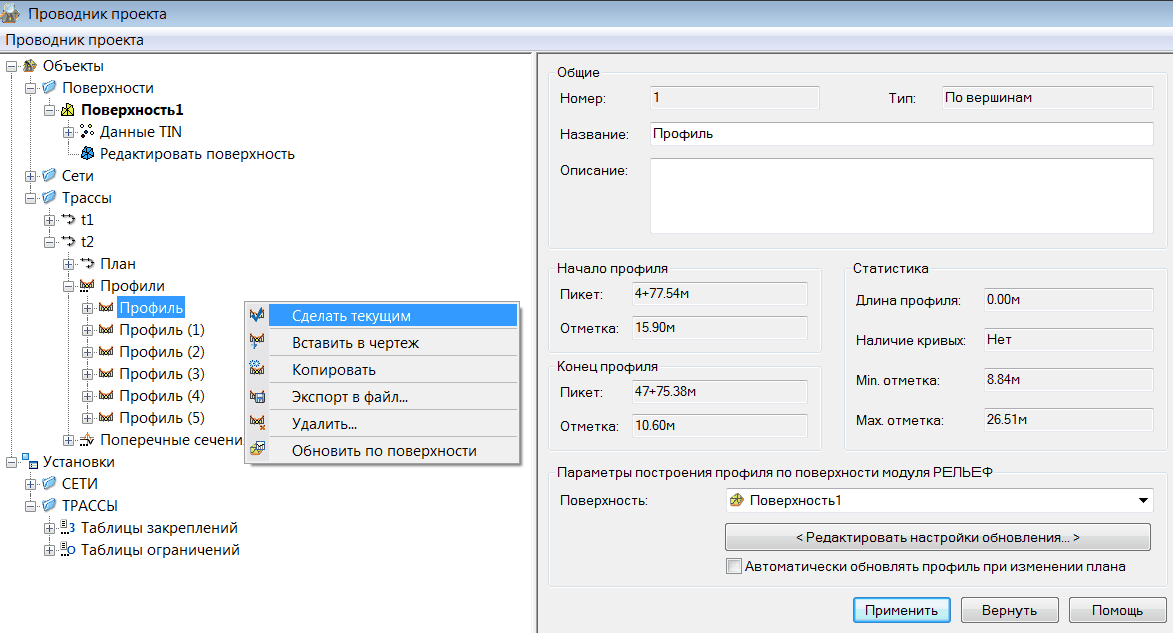Click the Таблицы закреплений table icon
Image resolution: width=1173 pixels, height=633 pixels.
tap(68, 528)
